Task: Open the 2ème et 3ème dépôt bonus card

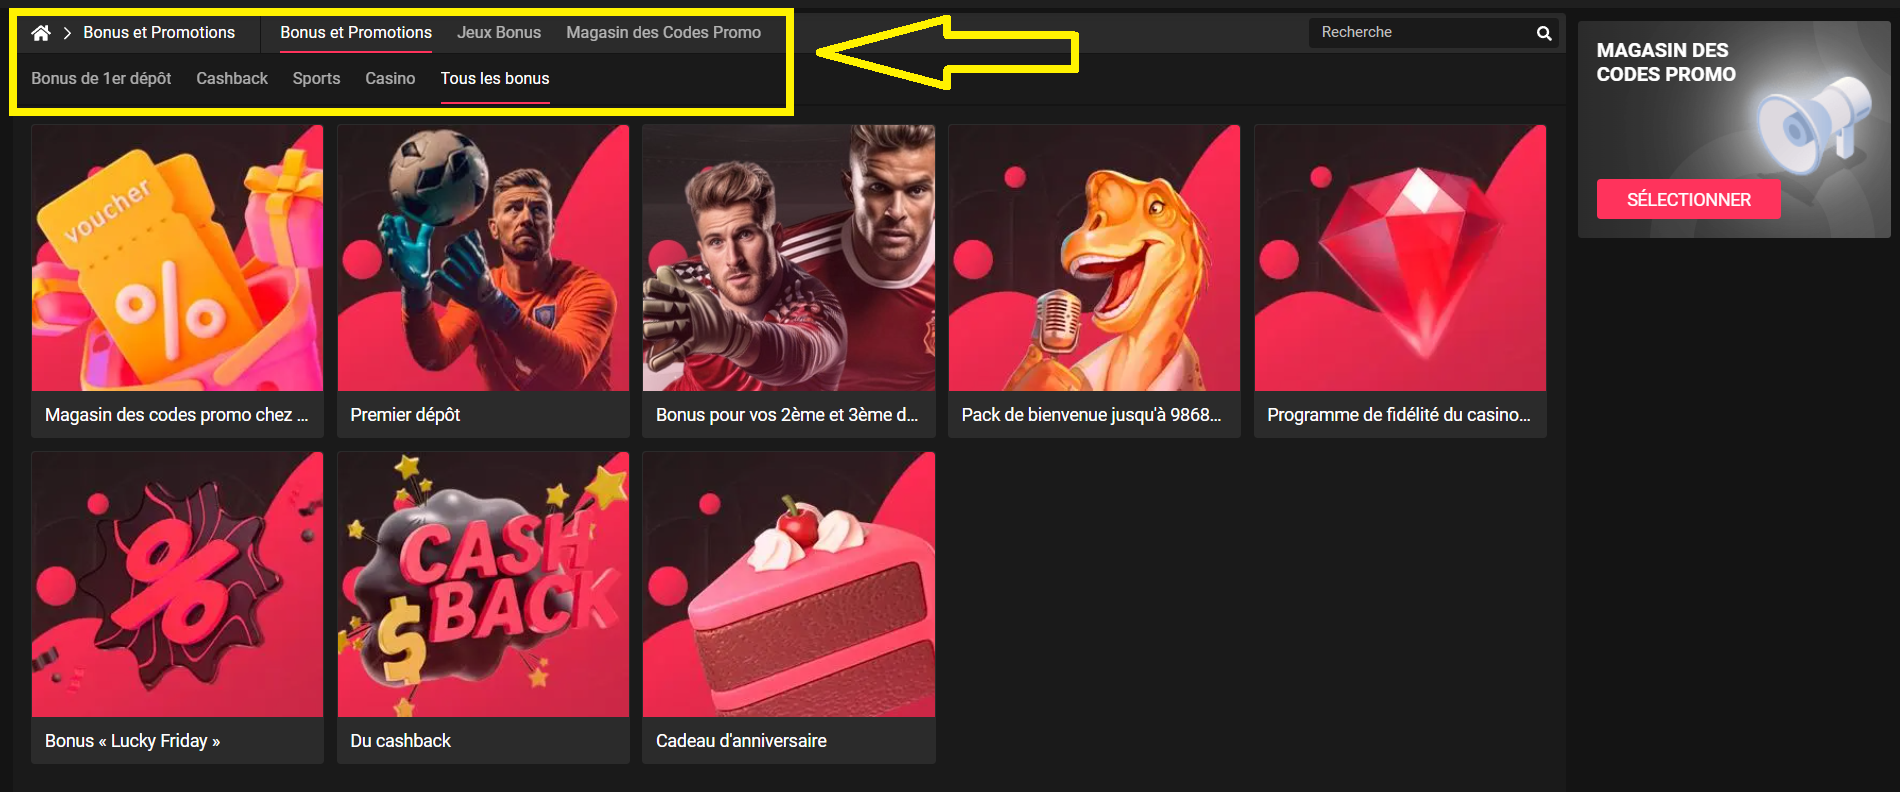Action: point(788,280)
